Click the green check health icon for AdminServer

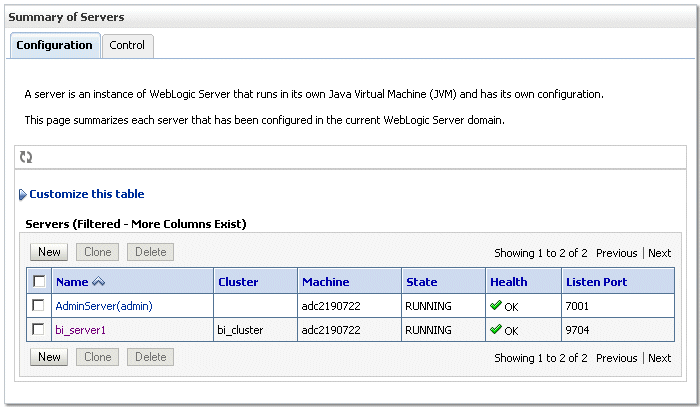(x=496, y=305)
